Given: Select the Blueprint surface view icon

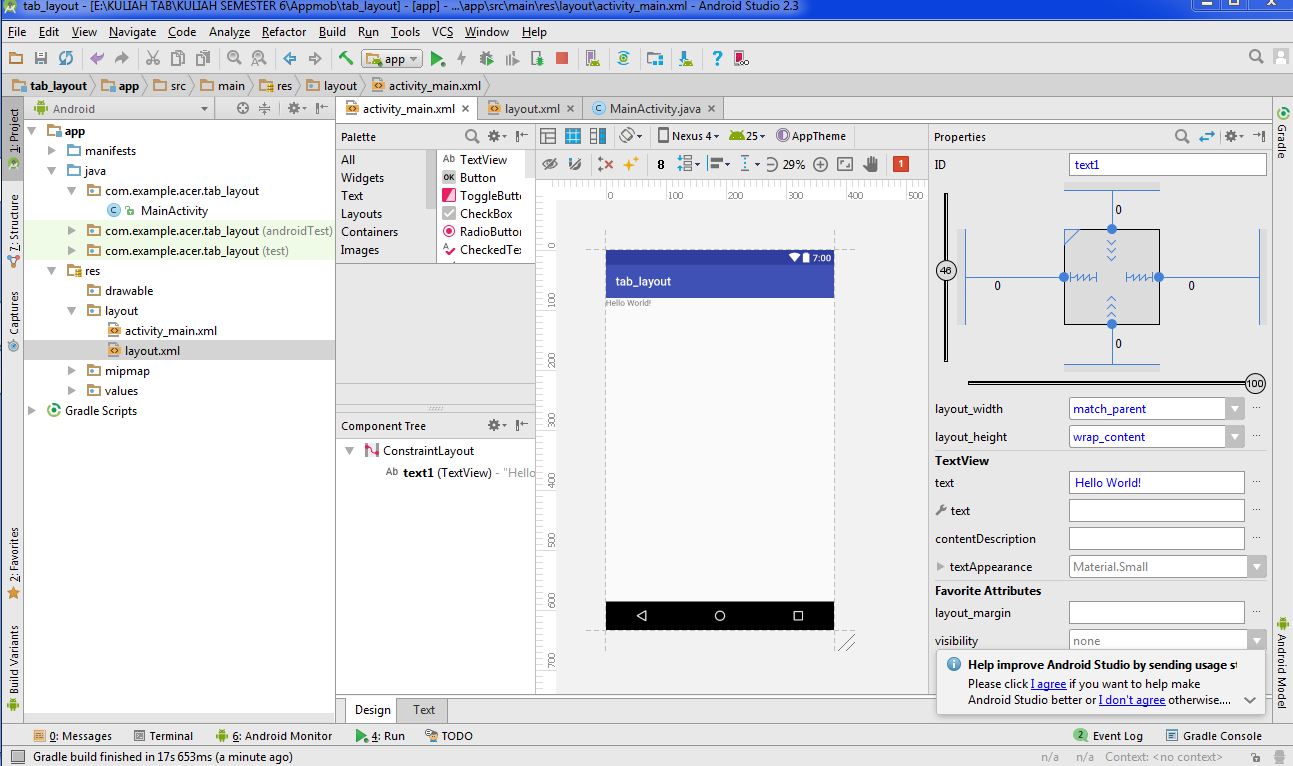Looking at the screenshot, I should [x=573, y=136].
